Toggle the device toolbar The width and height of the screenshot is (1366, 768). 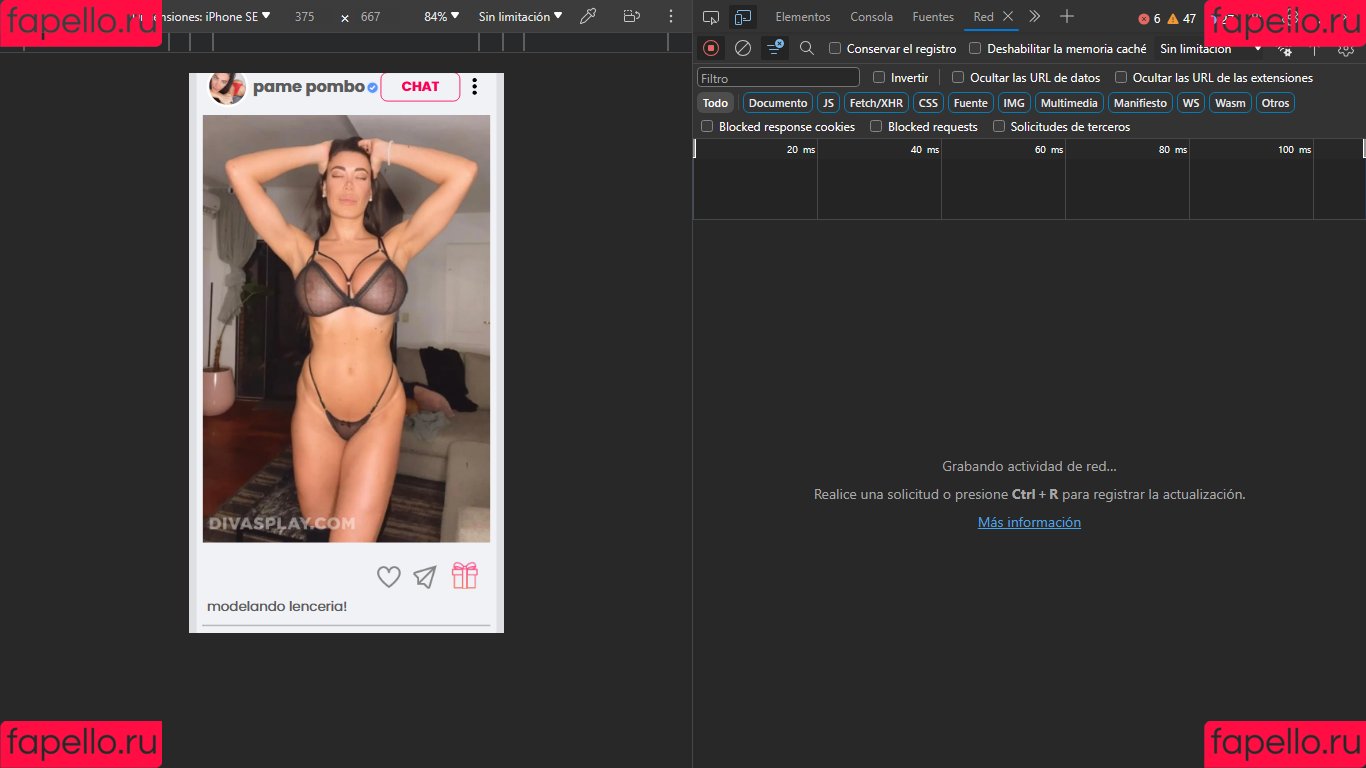click(x=742, y=17)
